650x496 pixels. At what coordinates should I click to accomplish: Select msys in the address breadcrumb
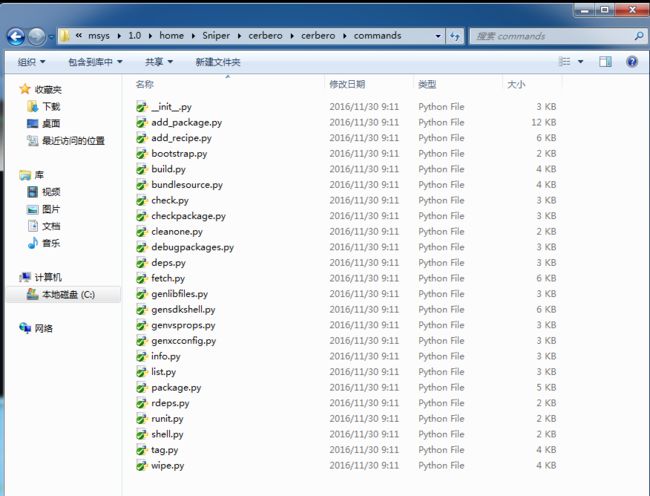point(99,36)
